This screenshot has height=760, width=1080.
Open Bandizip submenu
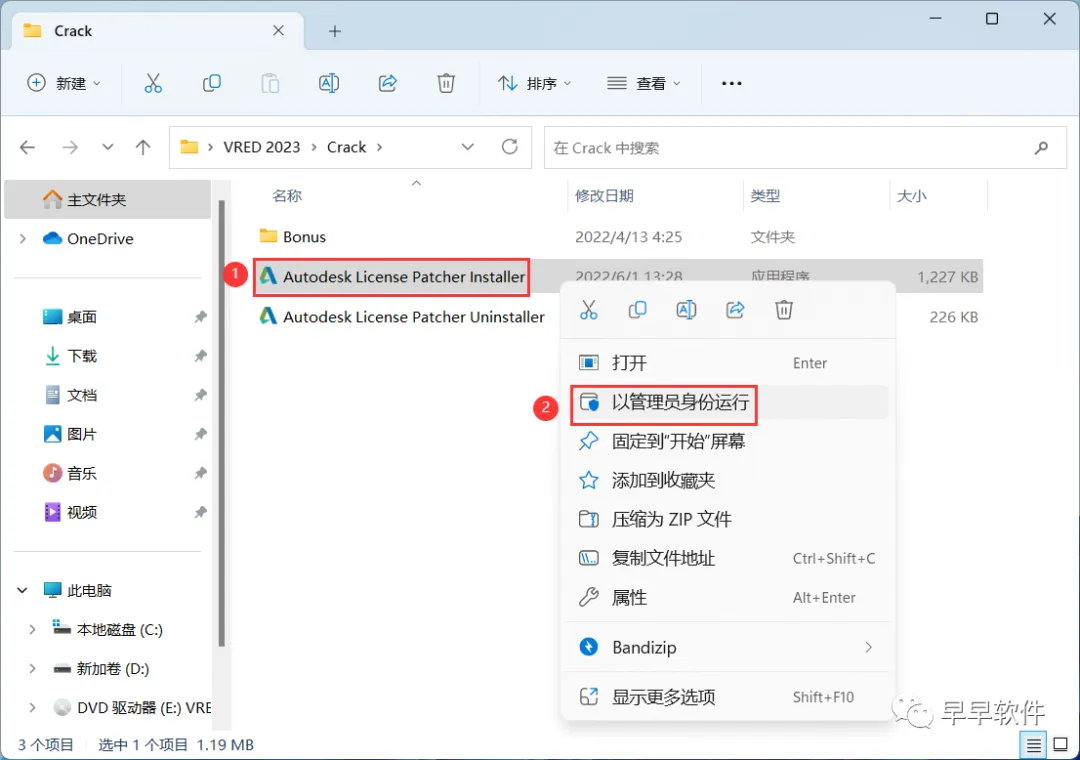(727, 648)
